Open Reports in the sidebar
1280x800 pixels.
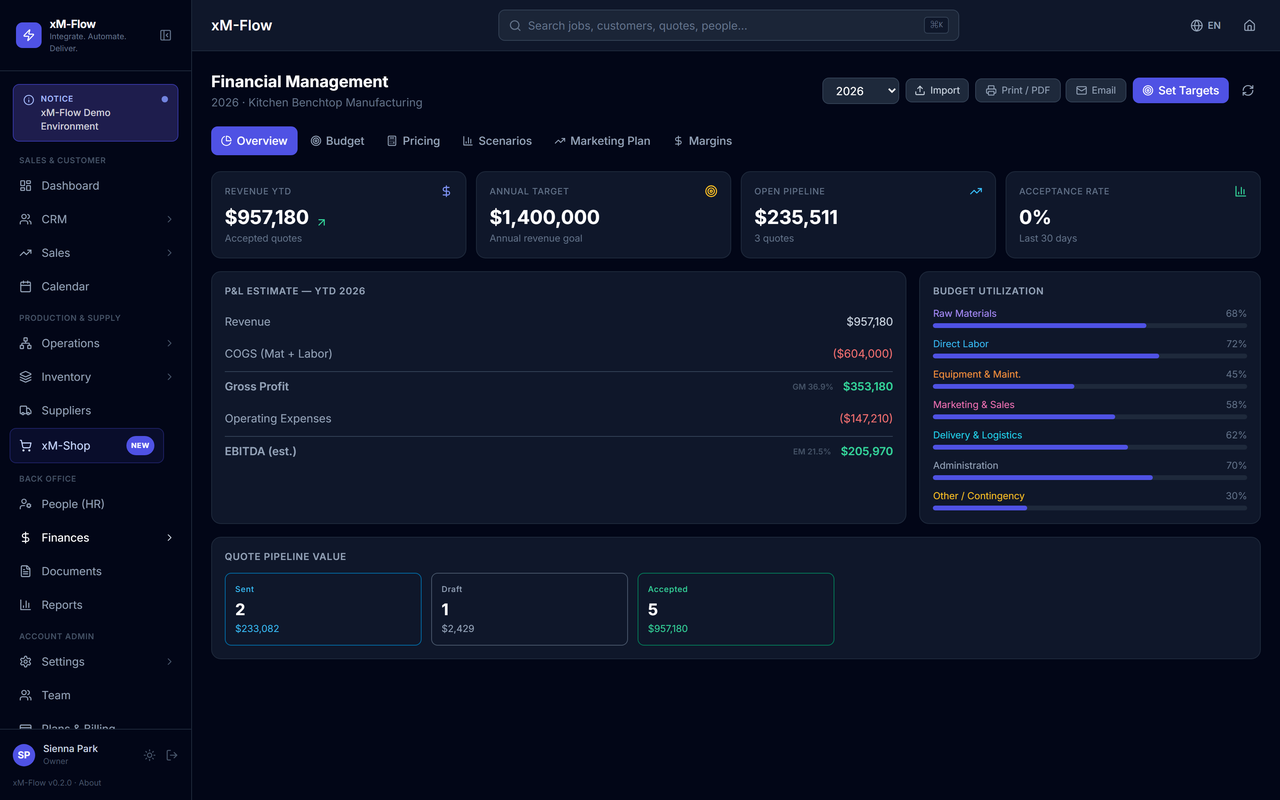96,605
